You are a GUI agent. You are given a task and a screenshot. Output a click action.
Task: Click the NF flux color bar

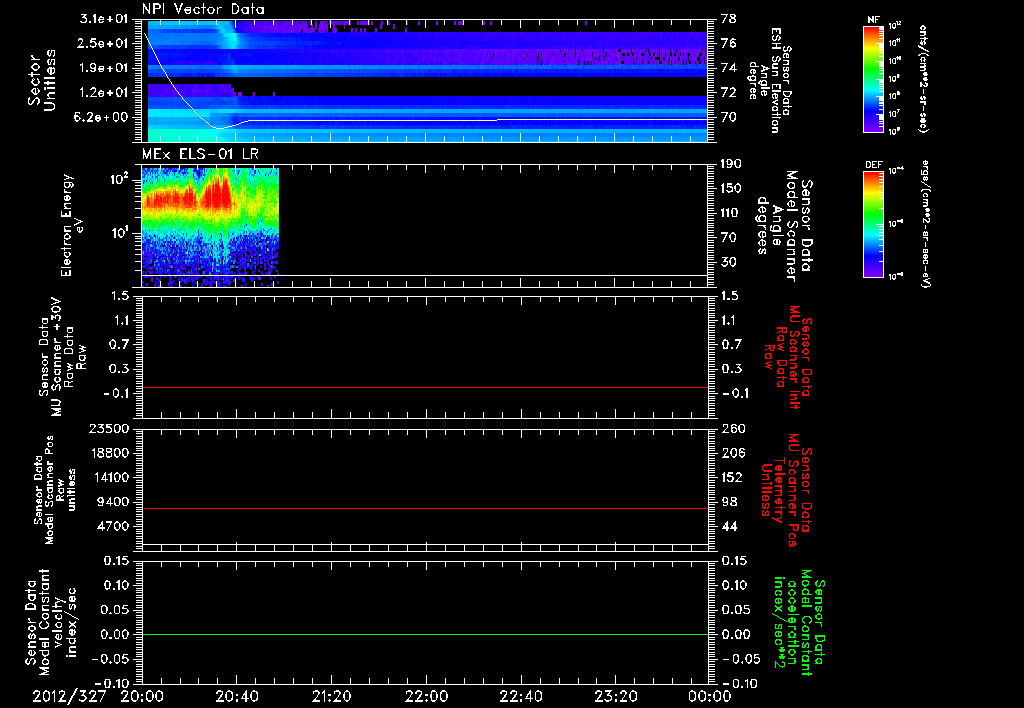click(874, 79)
